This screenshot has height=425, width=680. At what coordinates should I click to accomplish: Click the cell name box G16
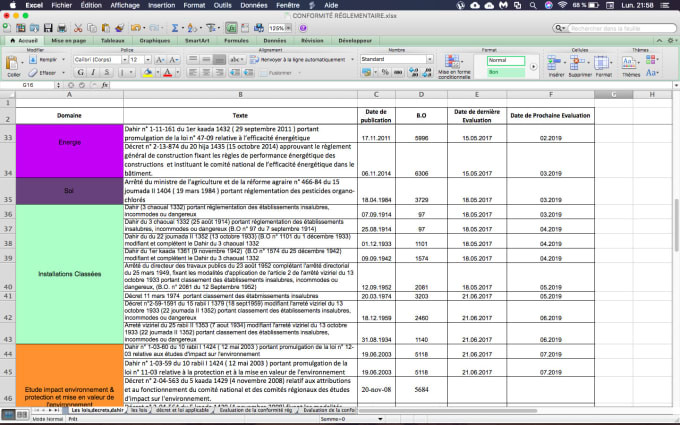pos(28,85)
